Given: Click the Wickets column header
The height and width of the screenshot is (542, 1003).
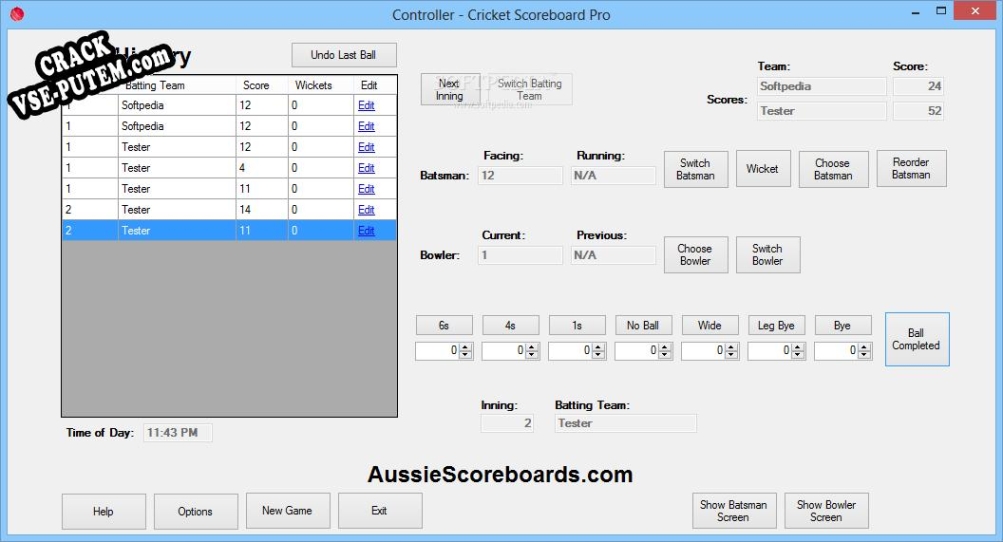Looking at the screenshot, I should click(x=320, y=85).
